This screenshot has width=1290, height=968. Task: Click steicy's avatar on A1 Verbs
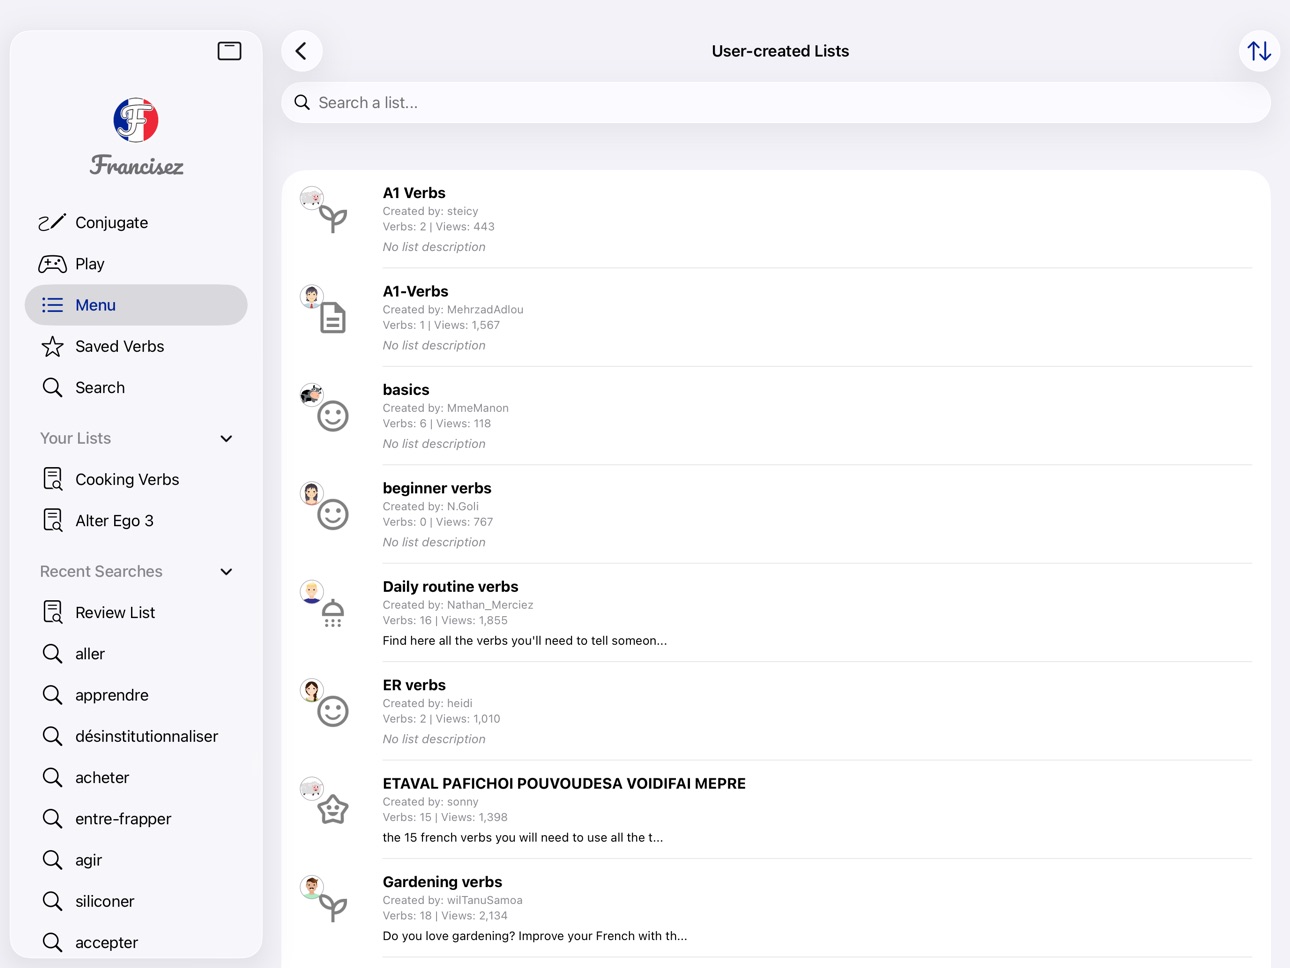[312, 198]
